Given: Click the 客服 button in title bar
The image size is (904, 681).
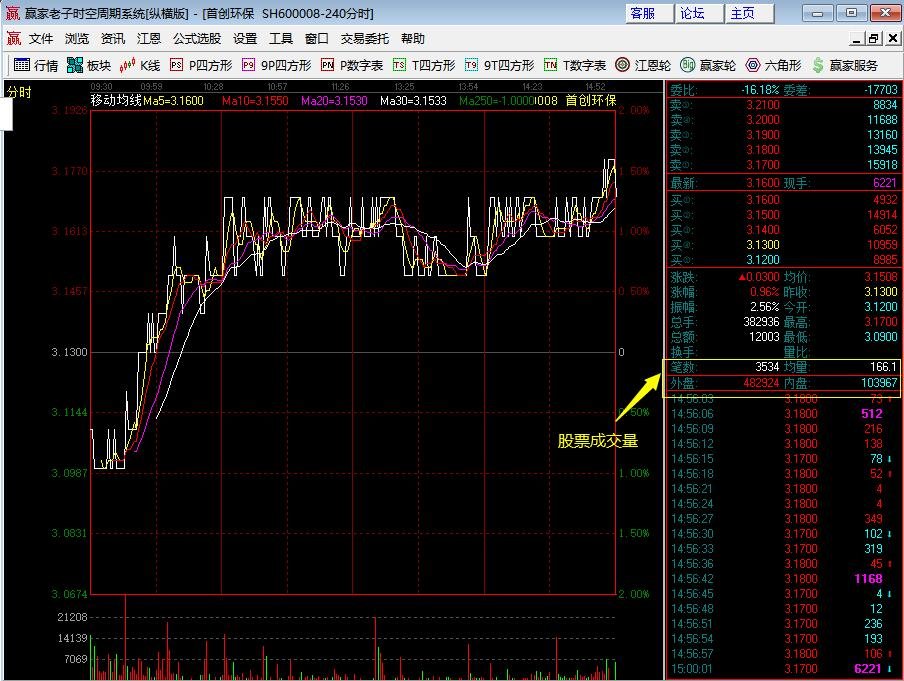Looking at the screenshot, I should [642, 13].
